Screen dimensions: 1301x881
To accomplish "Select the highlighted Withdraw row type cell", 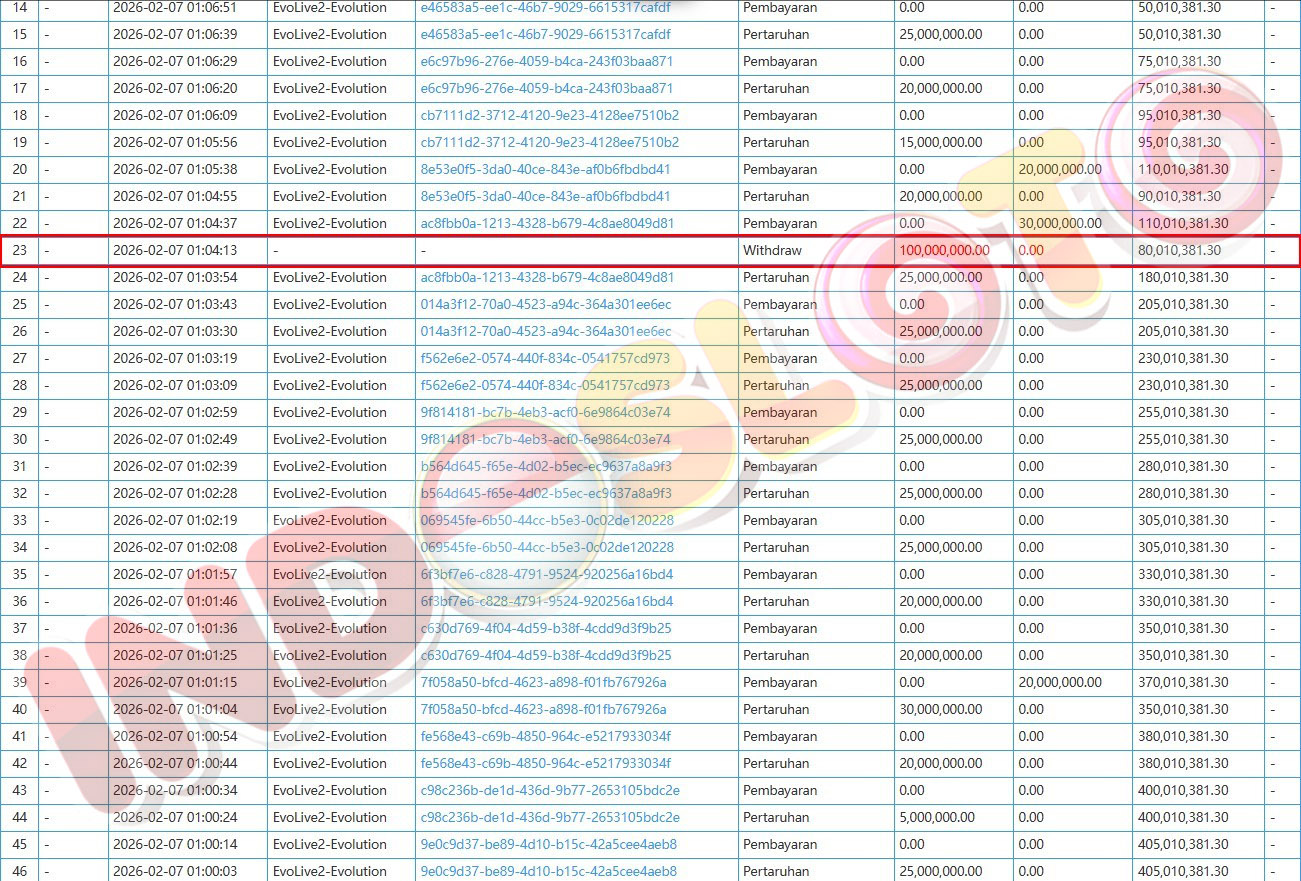I will pyautogui.click(x=772, y=250).
